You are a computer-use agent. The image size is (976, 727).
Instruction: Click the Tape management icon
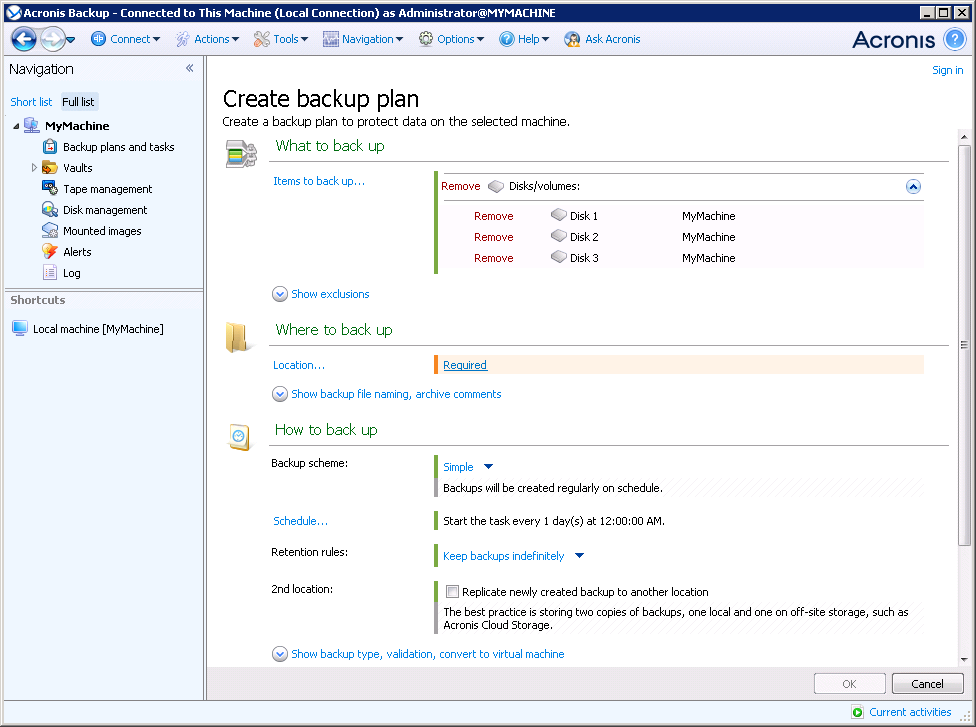tap(50, 188)
